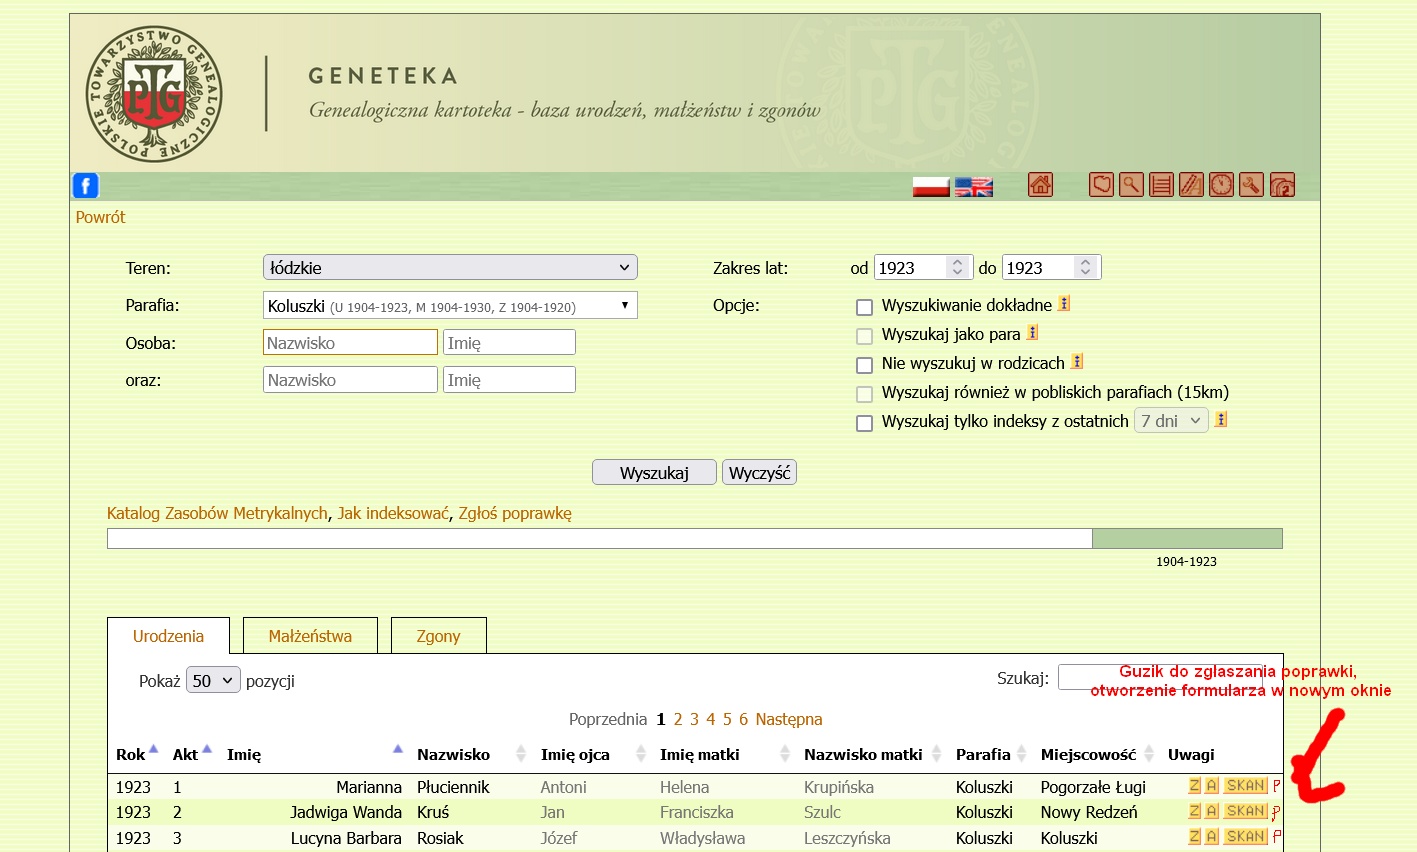Tick Wyszukaj tylko indeksy z ostatnich
Image resolution: width=1417 pixels, height=852 pixels.
pos(865,423)
